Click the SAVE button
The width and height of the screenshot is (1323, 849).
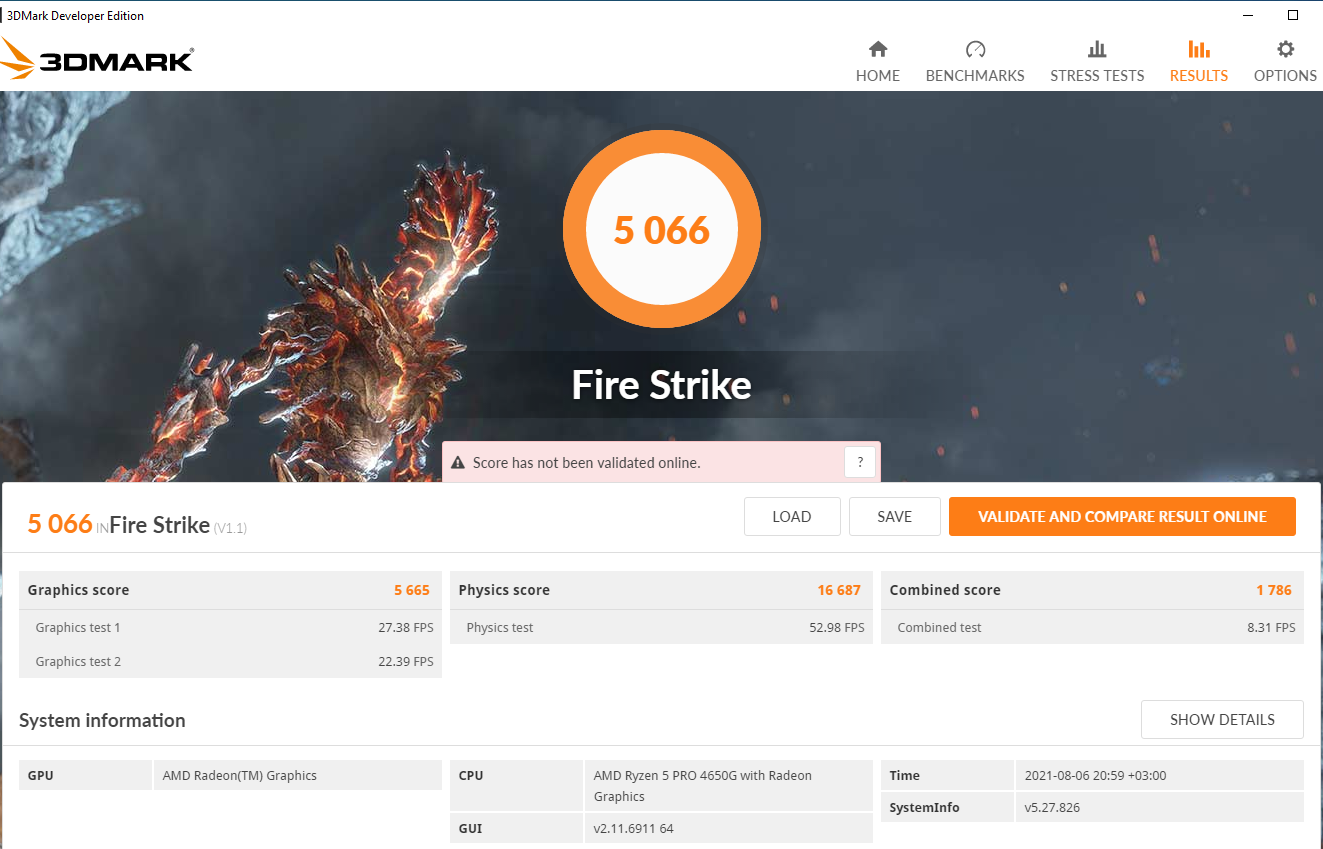point(894,517)
